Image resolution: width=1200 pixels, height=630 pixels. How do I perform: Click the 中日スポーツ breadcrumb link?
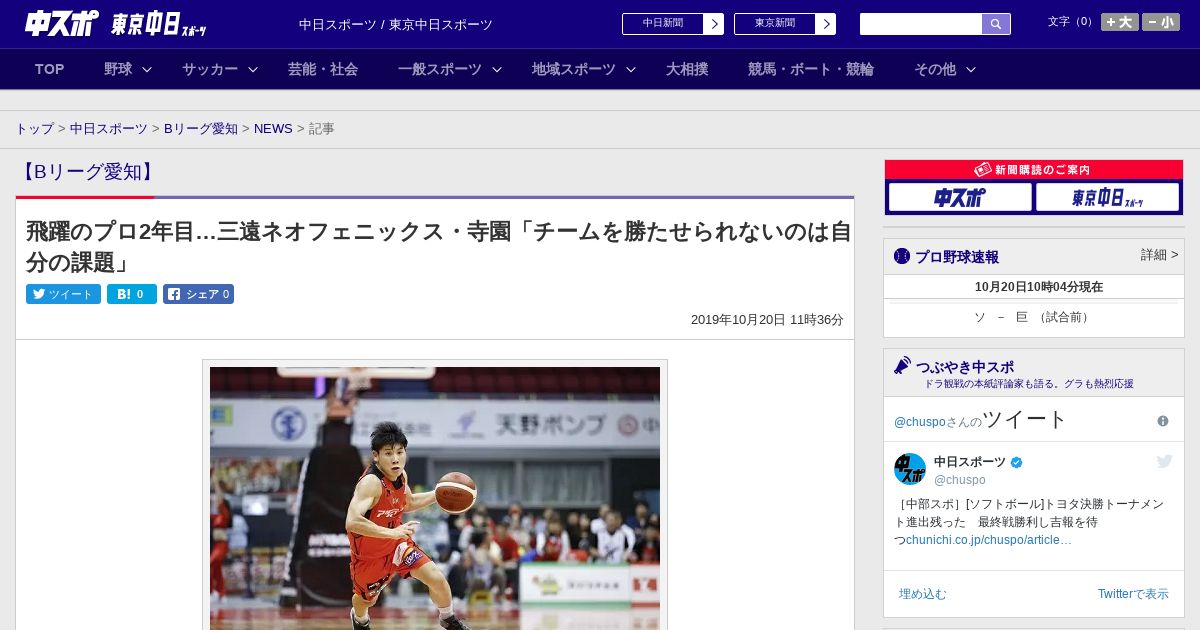(x=108, y=129)
